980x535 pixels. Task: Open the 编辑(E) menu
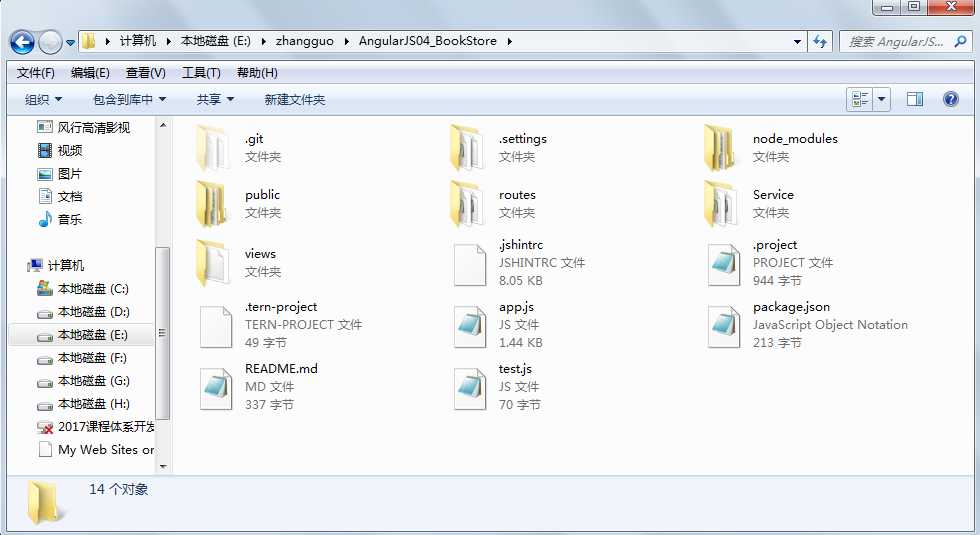[x=90, y=72]
